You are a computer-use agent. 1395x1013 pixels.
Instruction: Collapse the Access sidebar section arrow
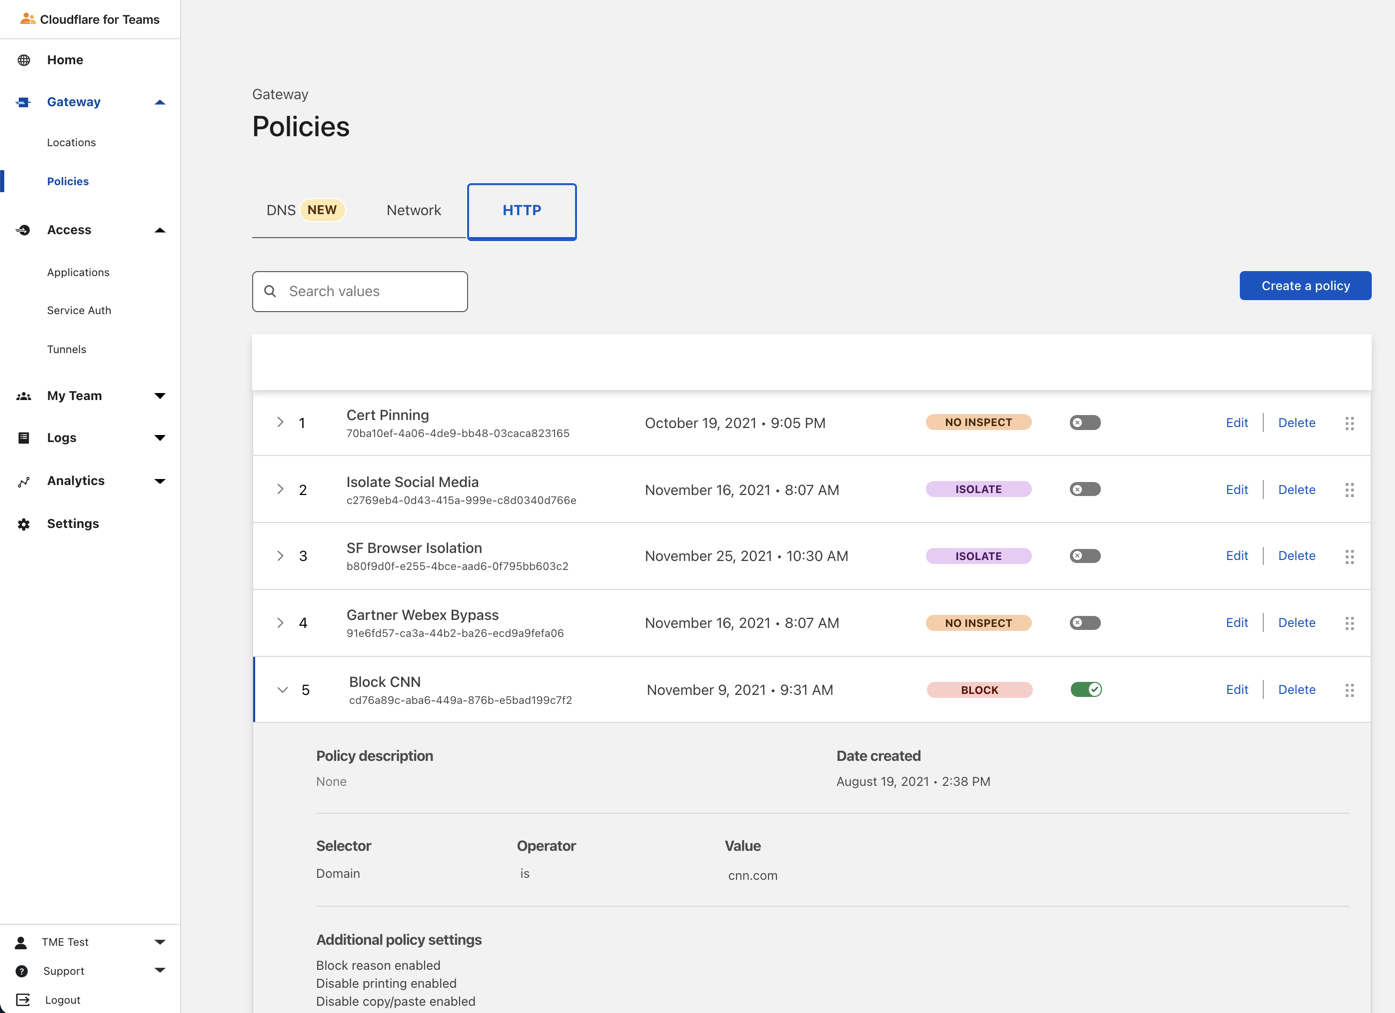point(160,230)
